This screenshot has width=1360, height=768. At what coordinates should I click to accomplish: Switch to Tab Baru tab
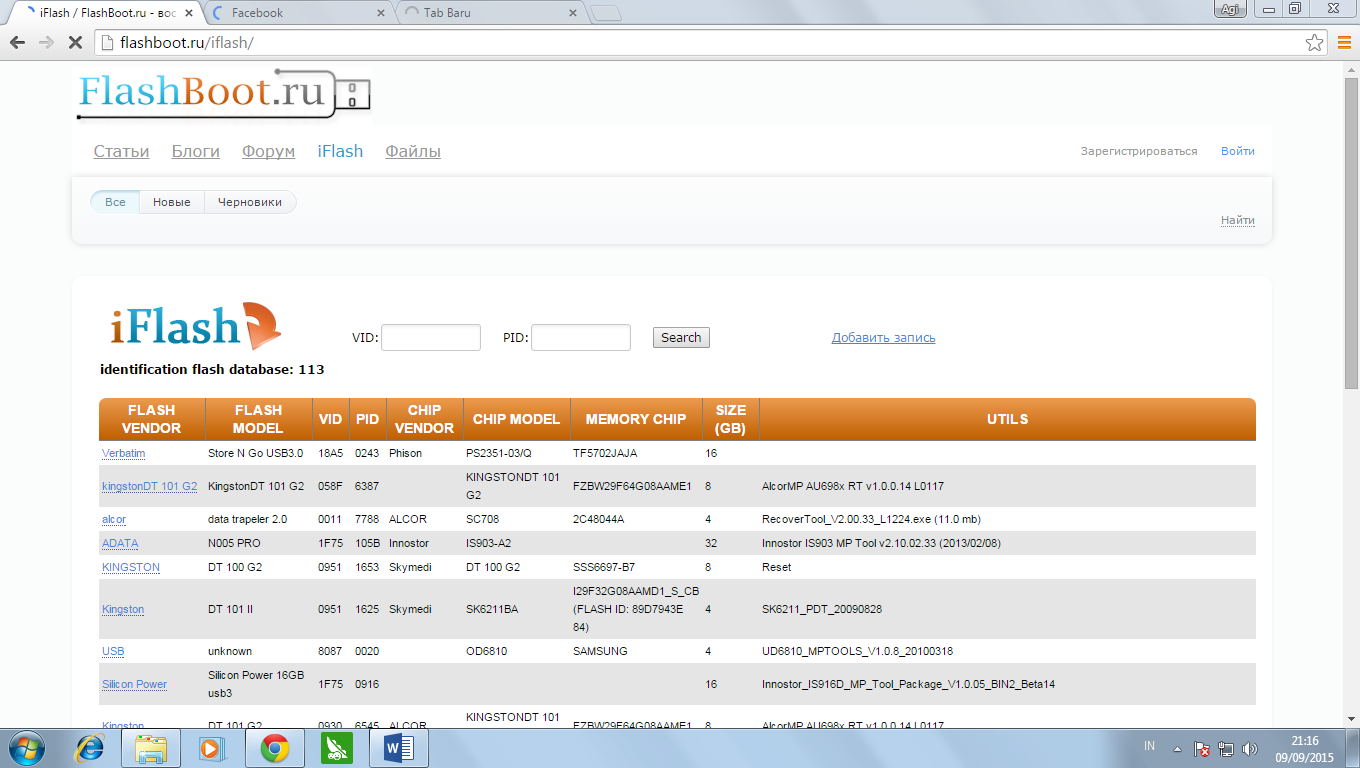click(x=490, y=13)
